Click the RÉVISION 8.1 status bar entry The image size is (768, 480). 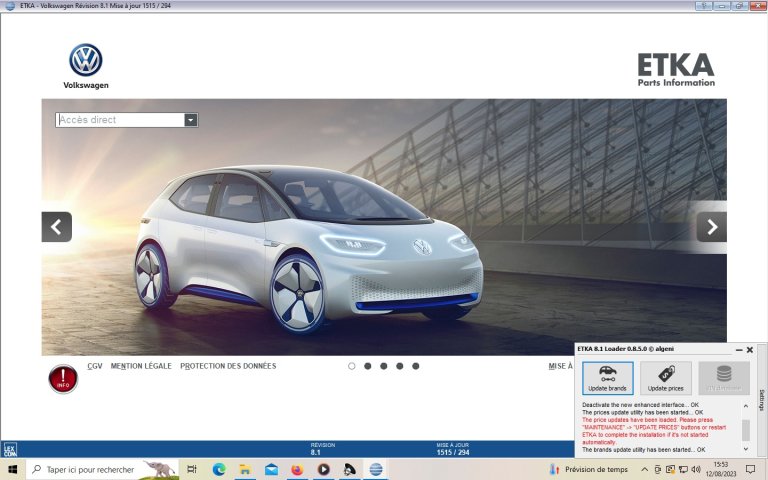coord(322,449)
